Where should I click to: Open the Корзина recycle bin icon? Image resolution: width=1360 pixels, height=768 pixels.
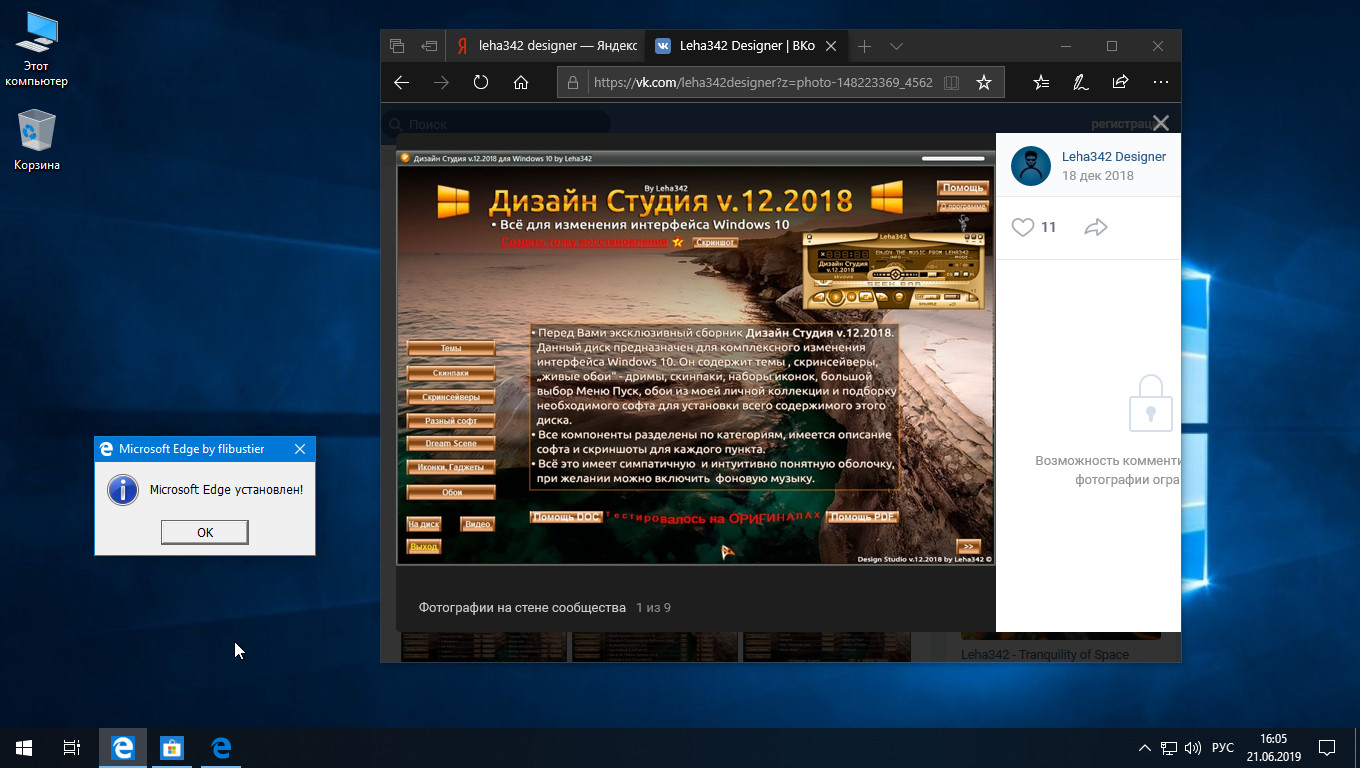[37, 141]
